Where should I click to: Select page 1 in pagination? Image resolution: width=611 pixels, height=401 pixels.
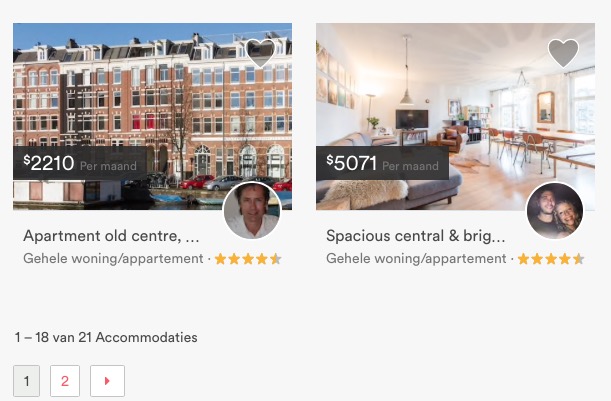pyautogui.click(x=26, y=381)
